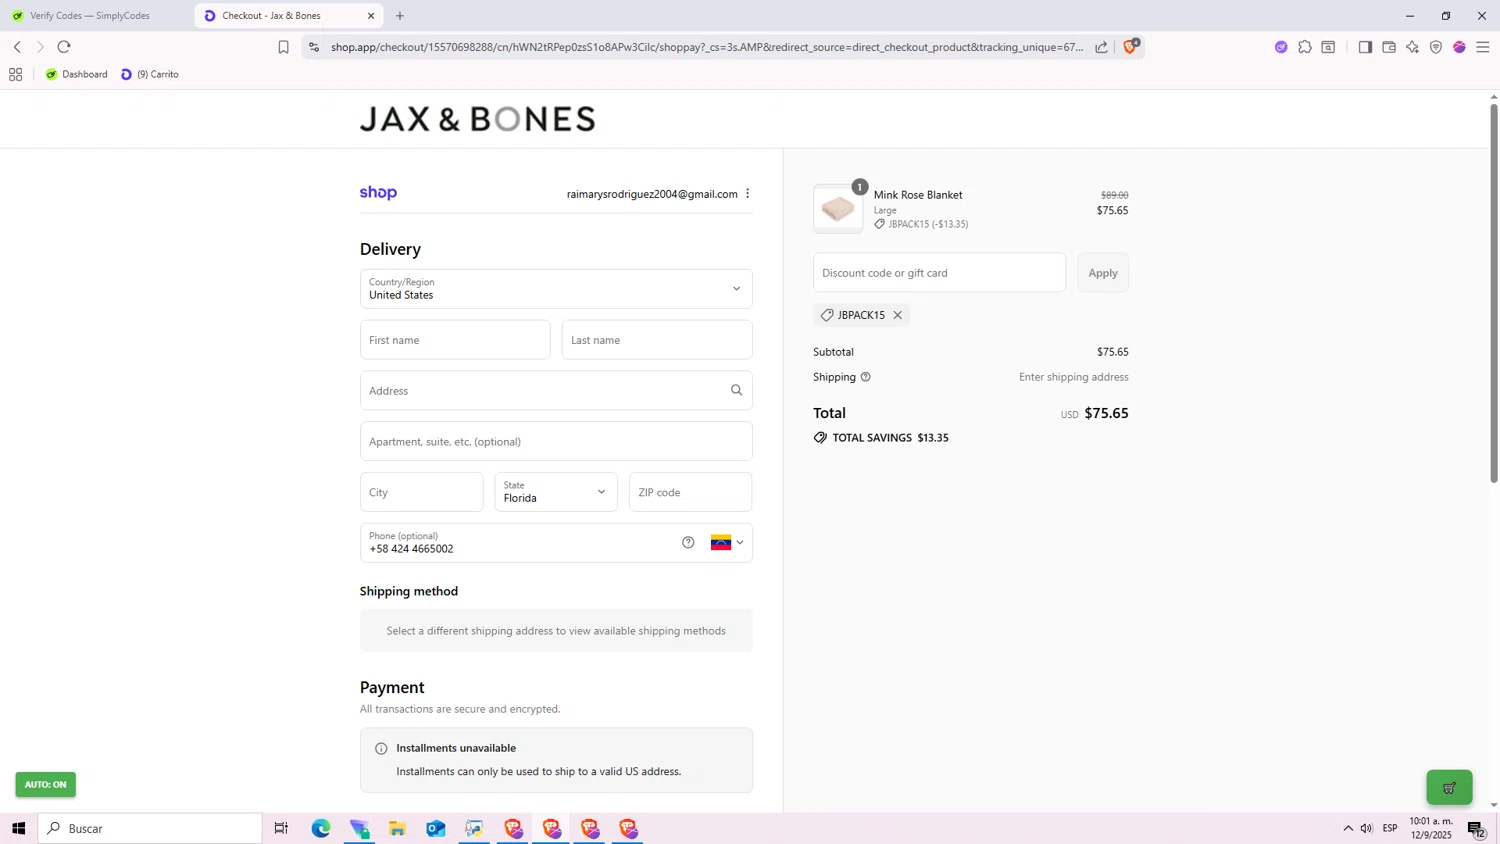1500x844 pixels.
Task: Go forward to next page
Action: pyautogui.click(x=40, y=47)
